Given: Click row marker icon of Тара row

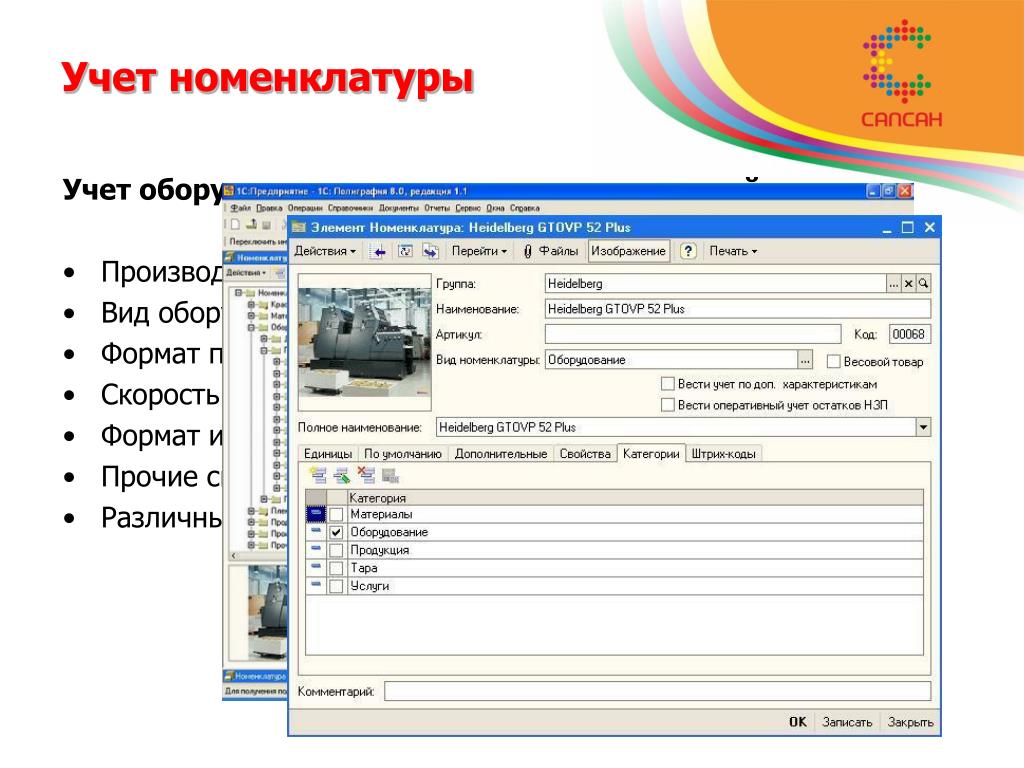Looking at the screenshot, I should (315, 568).
